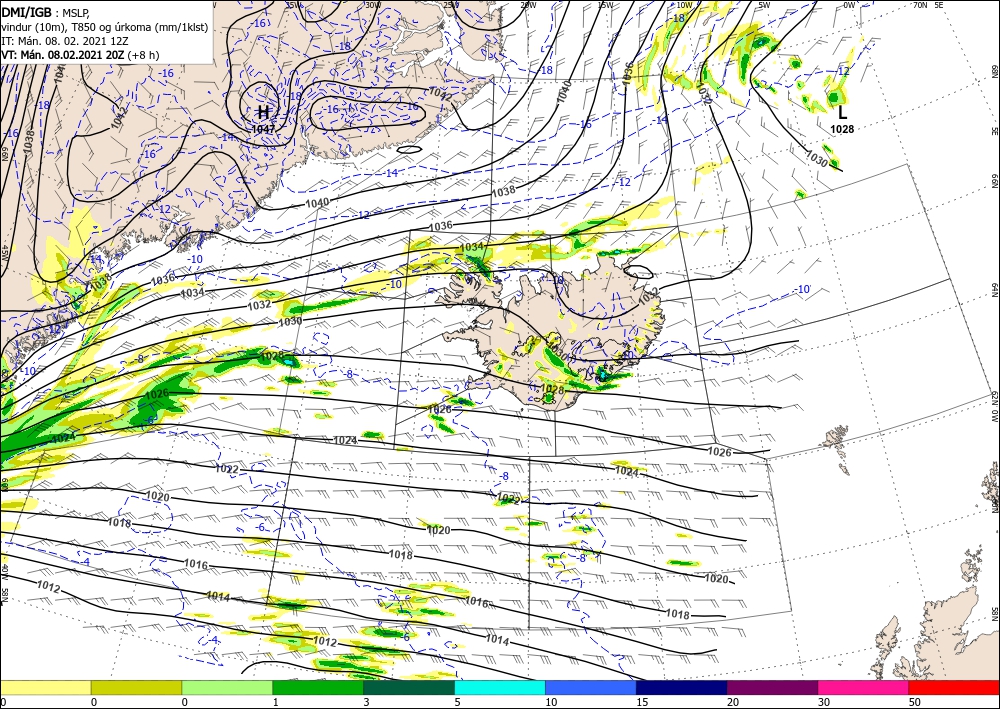
Task: Click the 30W longitude label
Action: [x=373, y=5]
